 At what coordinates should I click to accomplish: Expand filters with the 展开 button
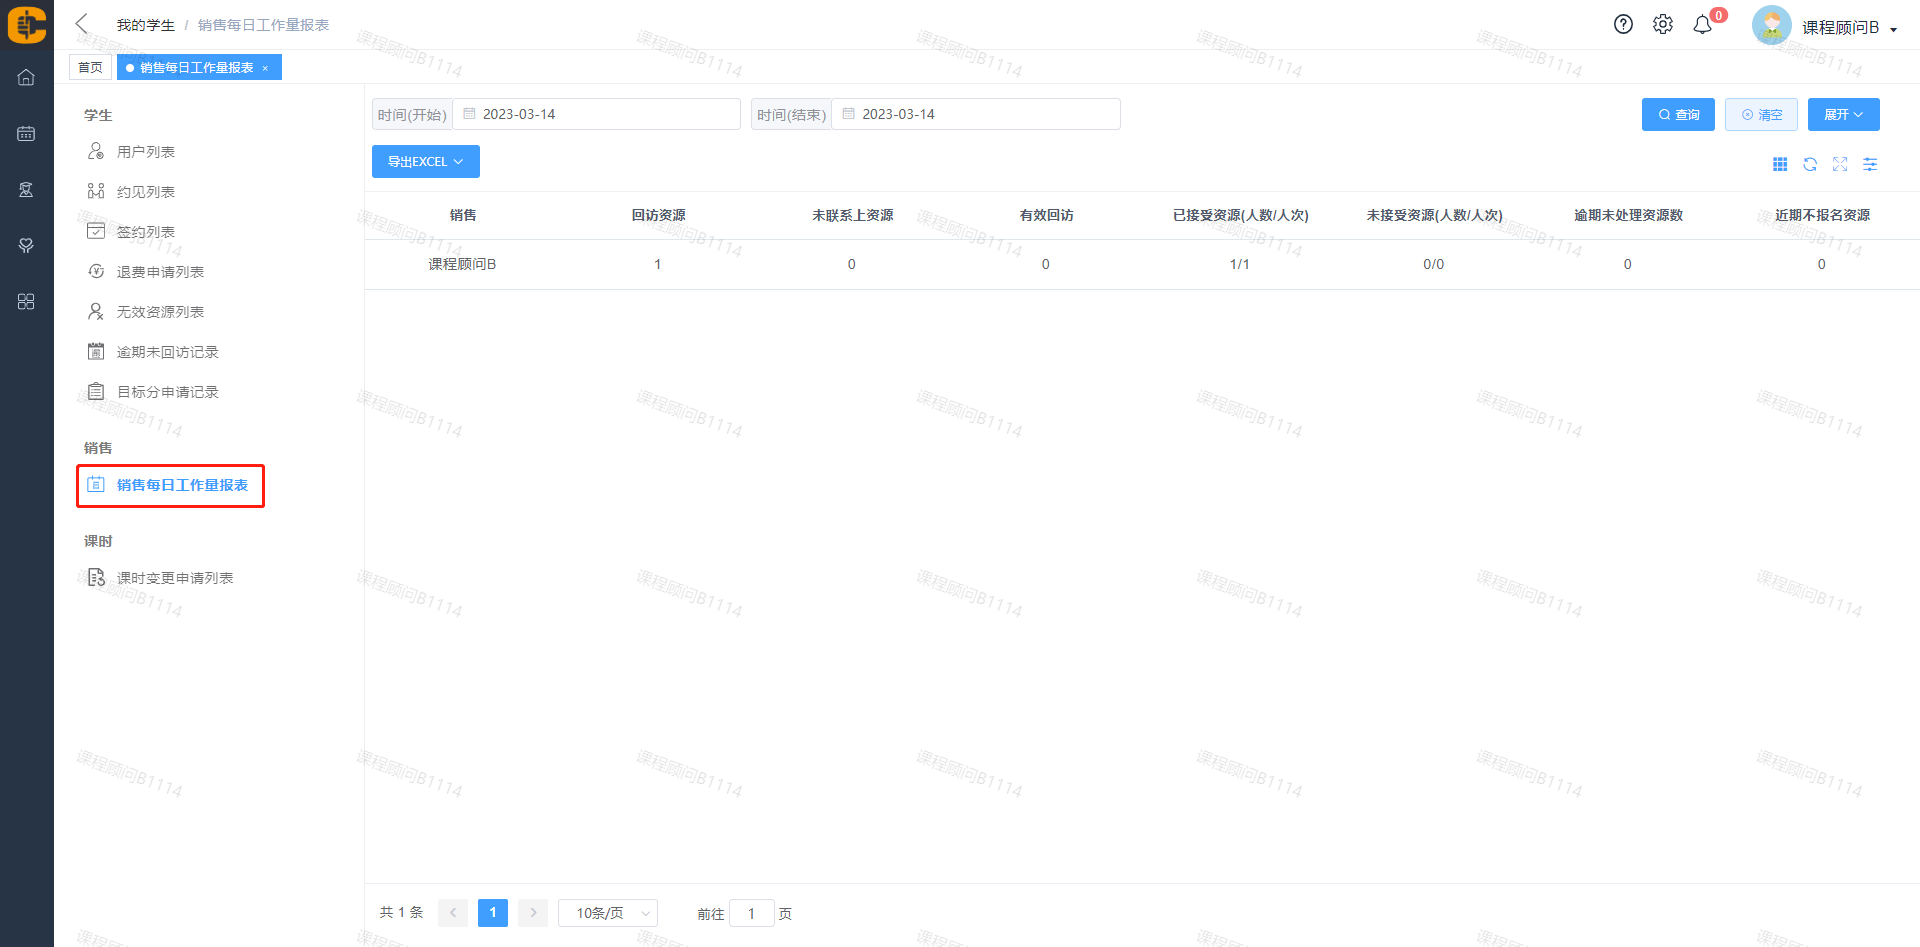1843,115
